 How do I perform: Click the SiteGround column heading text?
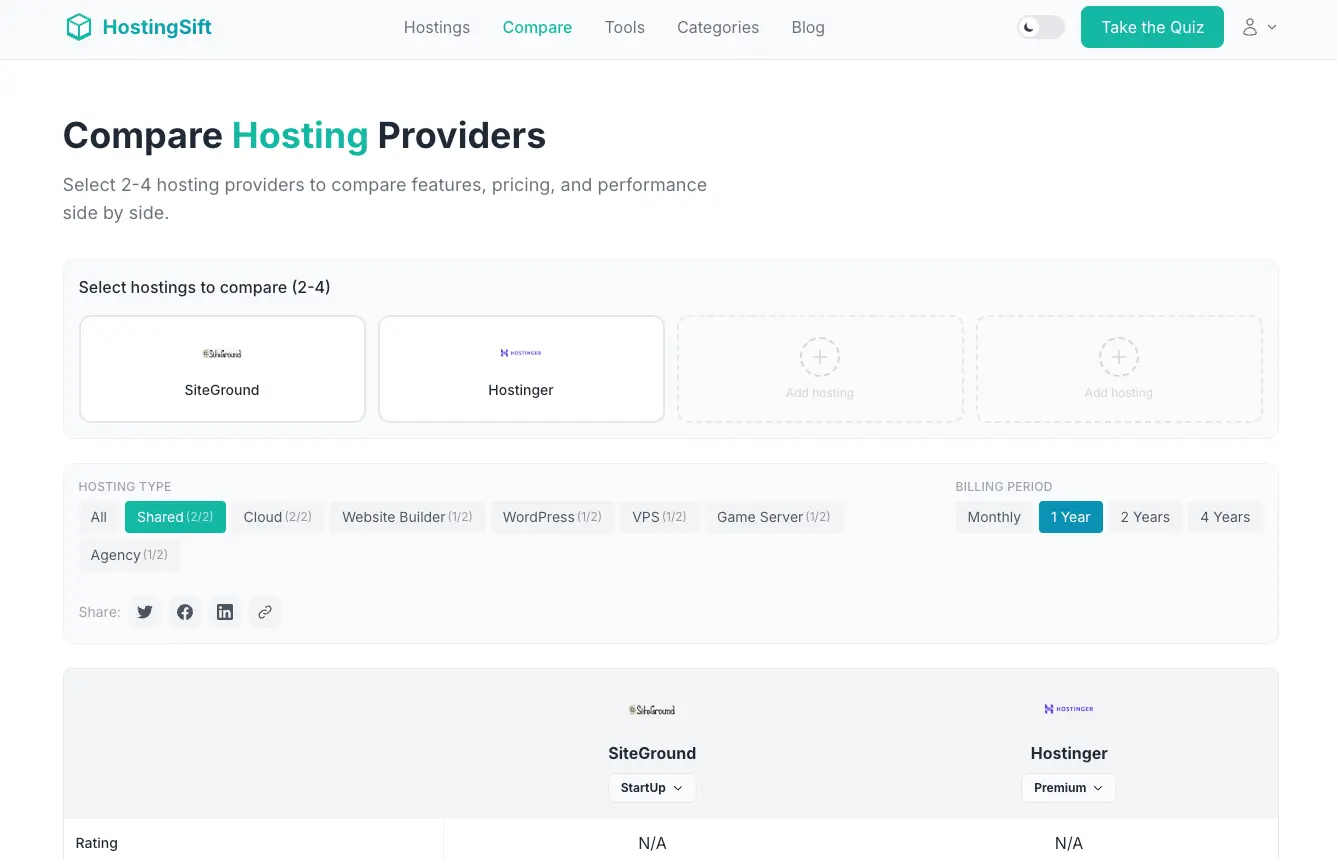[x=652, y=753]
